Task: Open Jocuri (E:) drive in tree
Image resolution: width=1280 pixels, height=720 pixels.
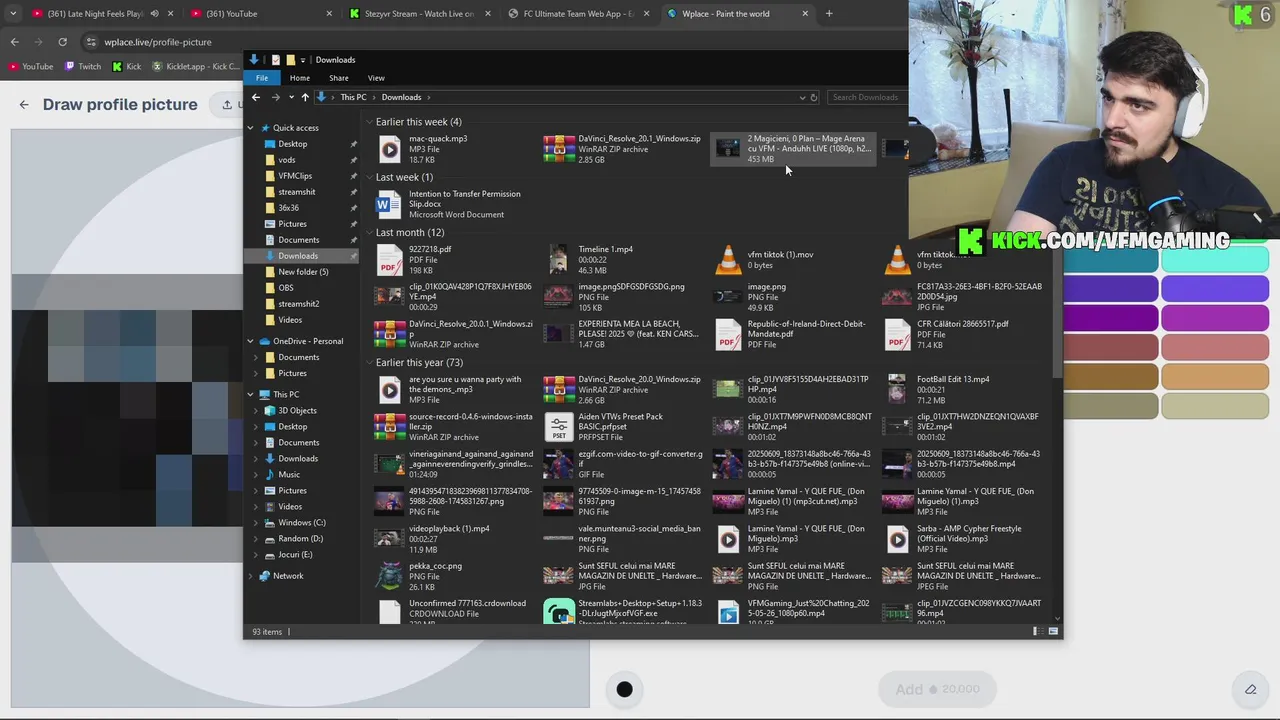Action: [295, 554]
